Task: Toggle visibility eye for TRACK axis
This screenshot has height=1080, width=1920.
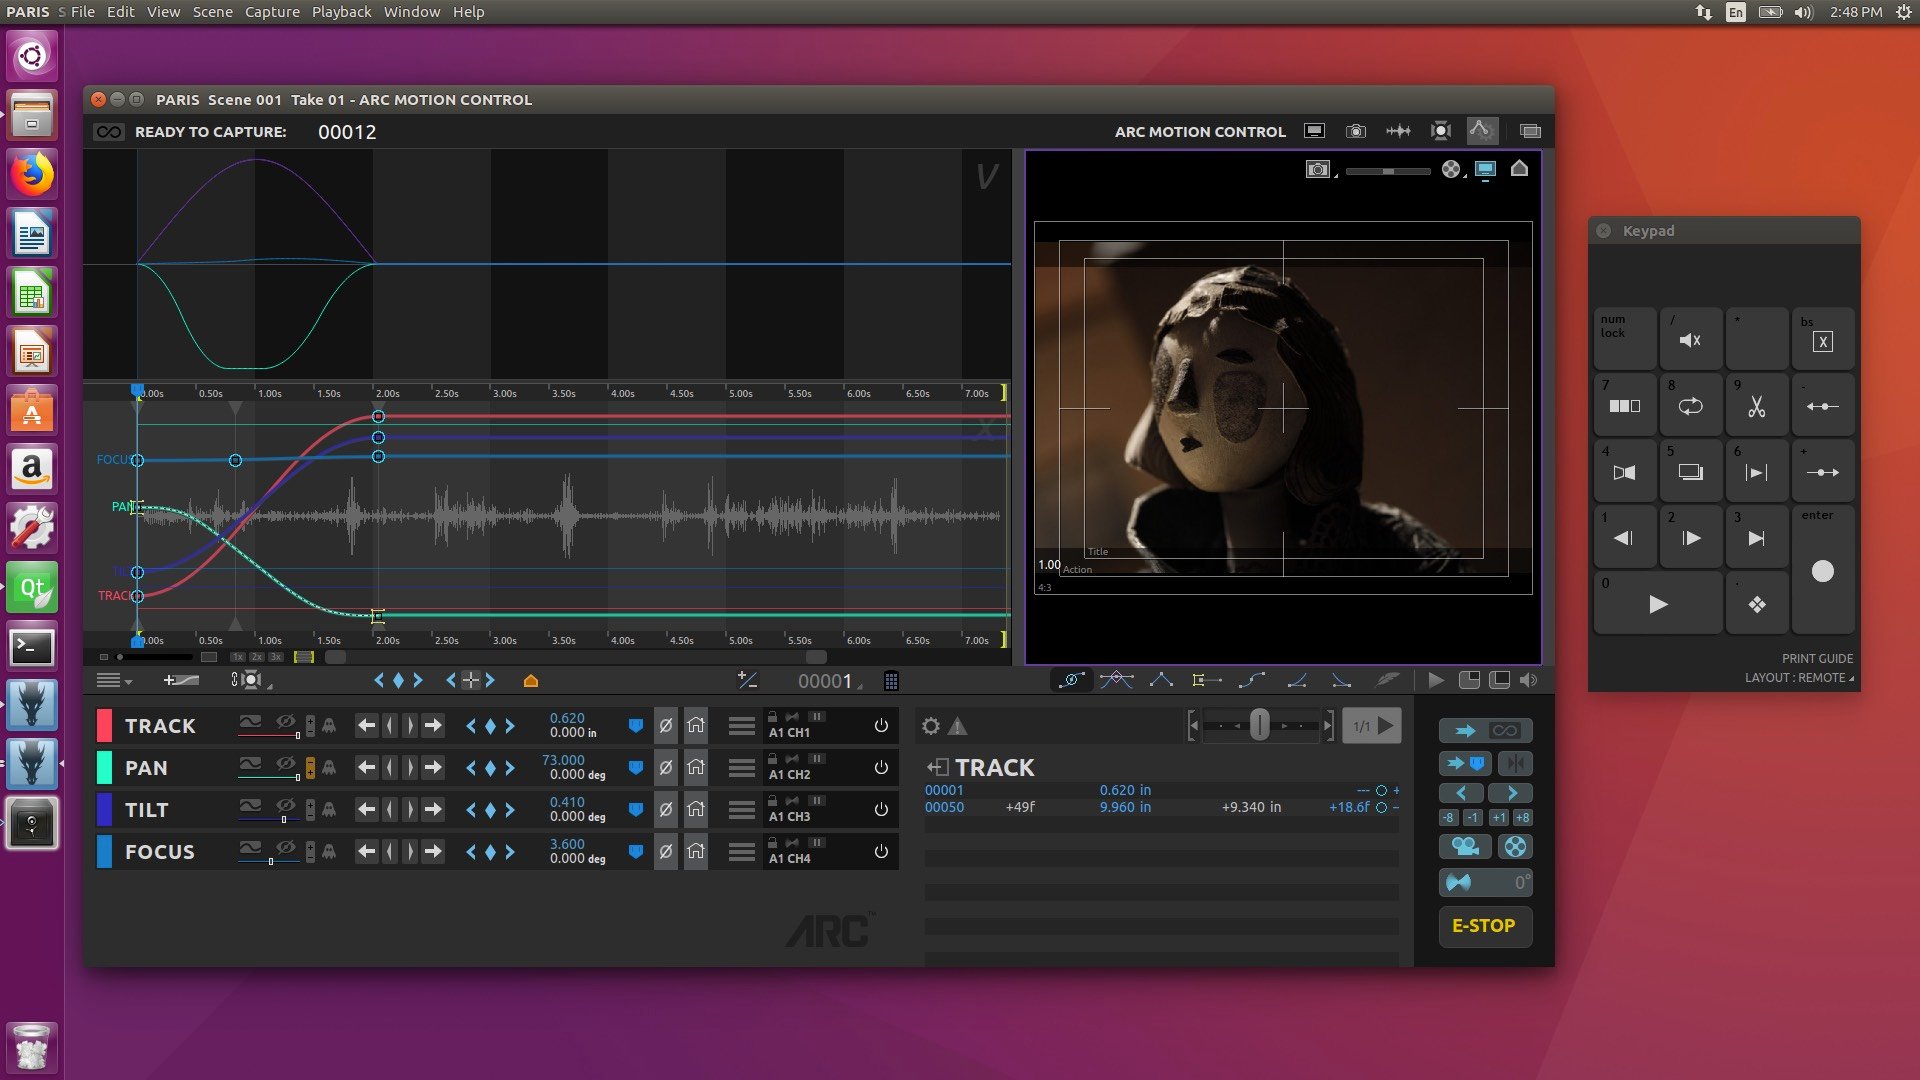Action: coord(286,721)
